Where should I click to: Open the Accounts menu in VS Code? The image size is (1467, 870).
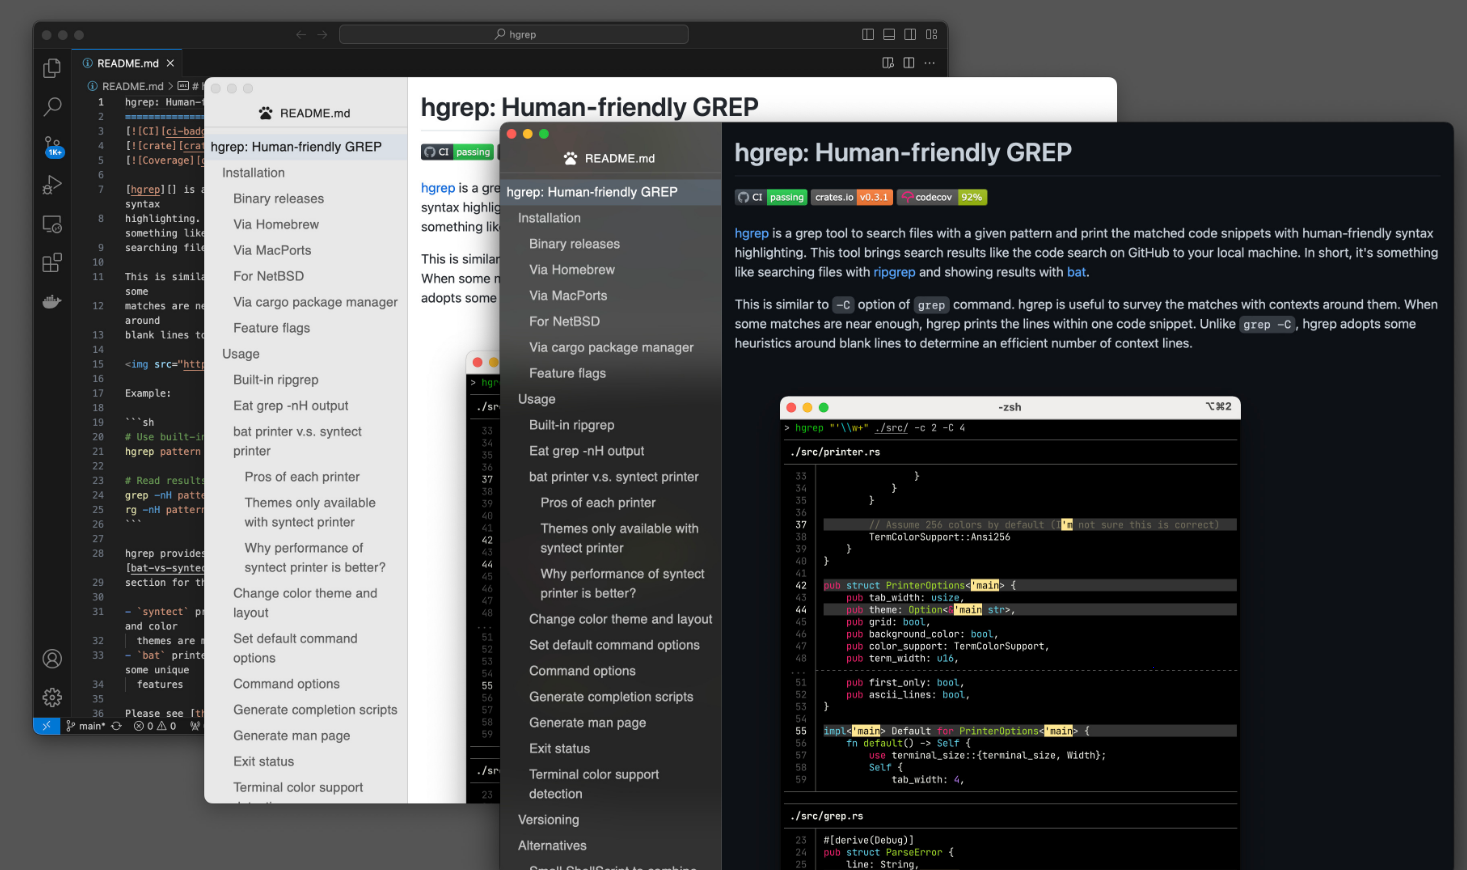[52, 659]
